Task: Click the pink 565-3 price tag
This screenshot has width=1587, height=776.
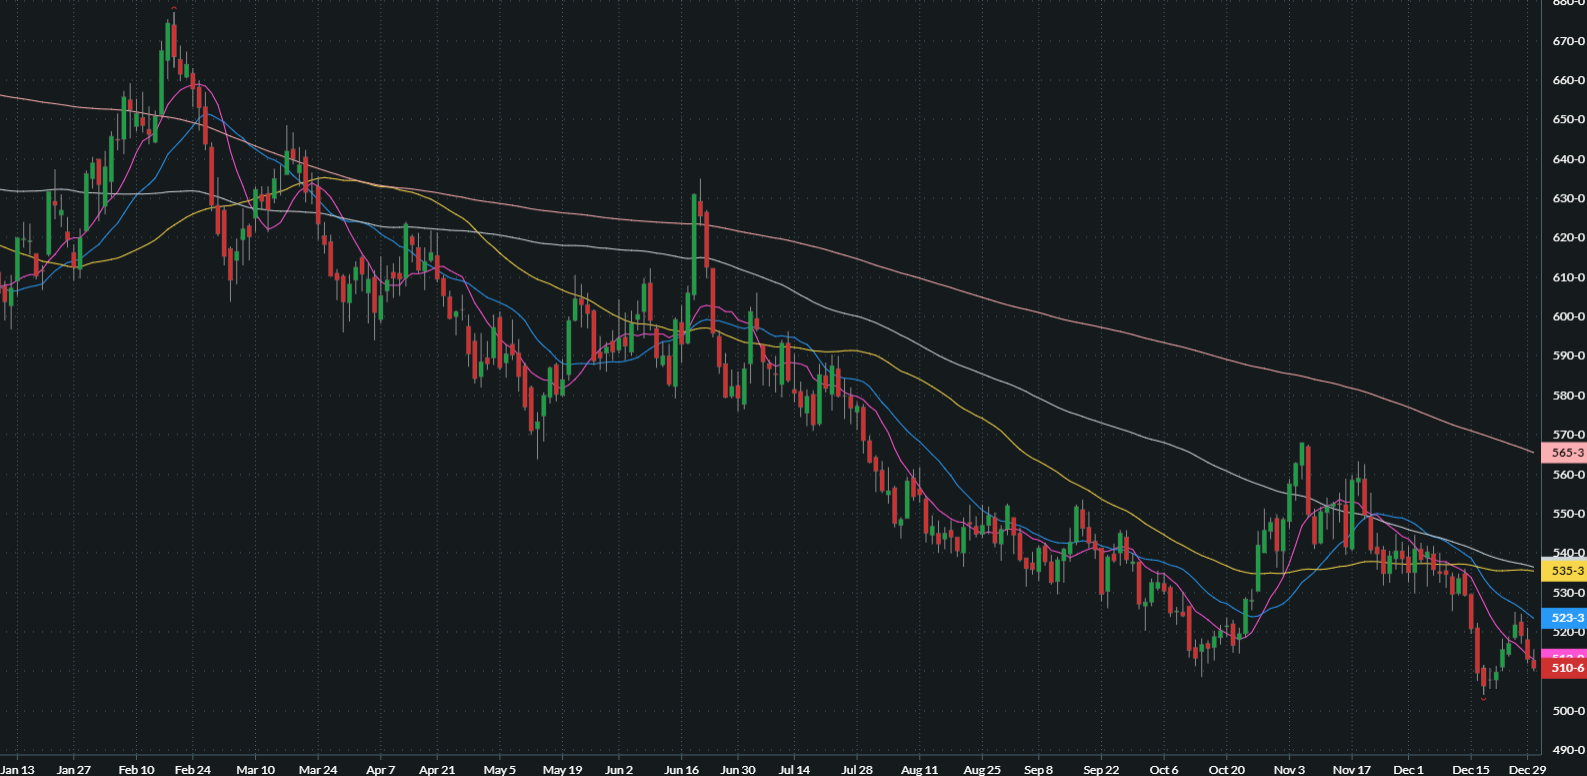Action: coord(1565,453)
